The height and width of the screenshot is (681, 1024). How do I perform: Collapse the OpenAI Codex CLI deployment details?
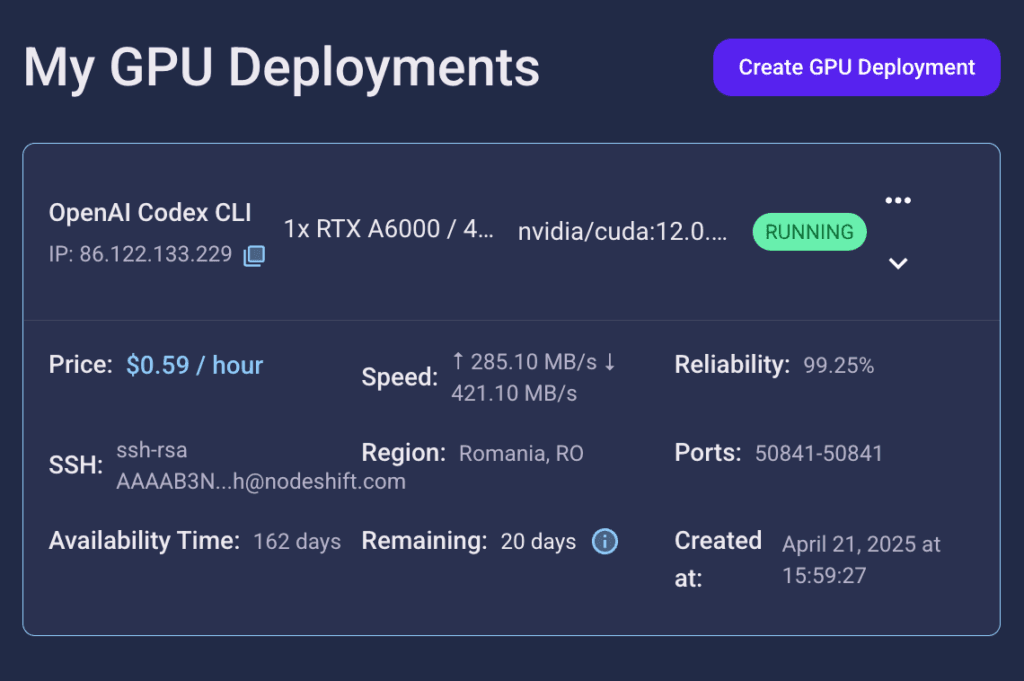click(x=898, y=263)
